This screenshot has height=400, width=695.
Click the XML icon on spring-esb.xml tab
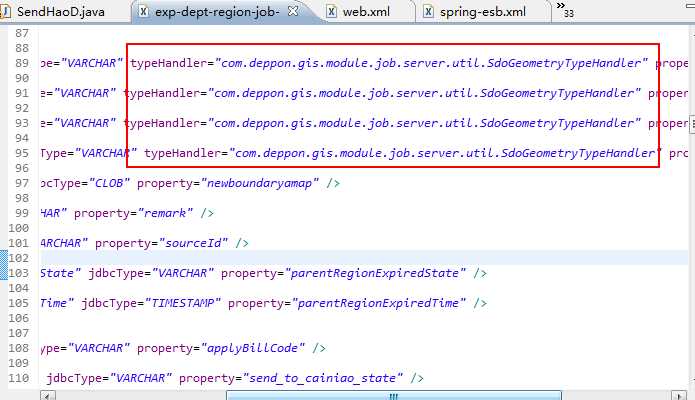[428, 12]
